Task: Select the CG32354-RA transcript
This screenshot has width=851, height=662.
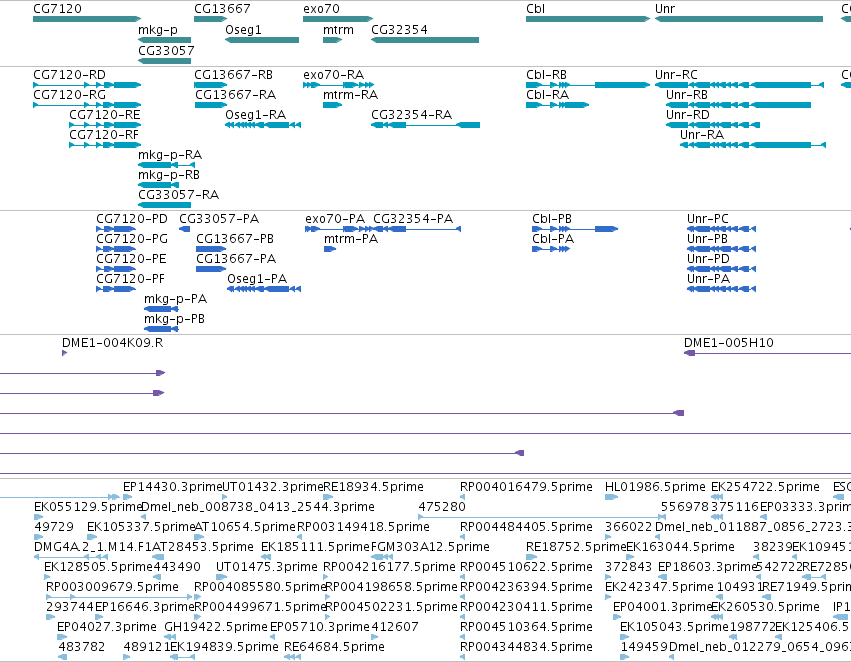Action: 426,125
